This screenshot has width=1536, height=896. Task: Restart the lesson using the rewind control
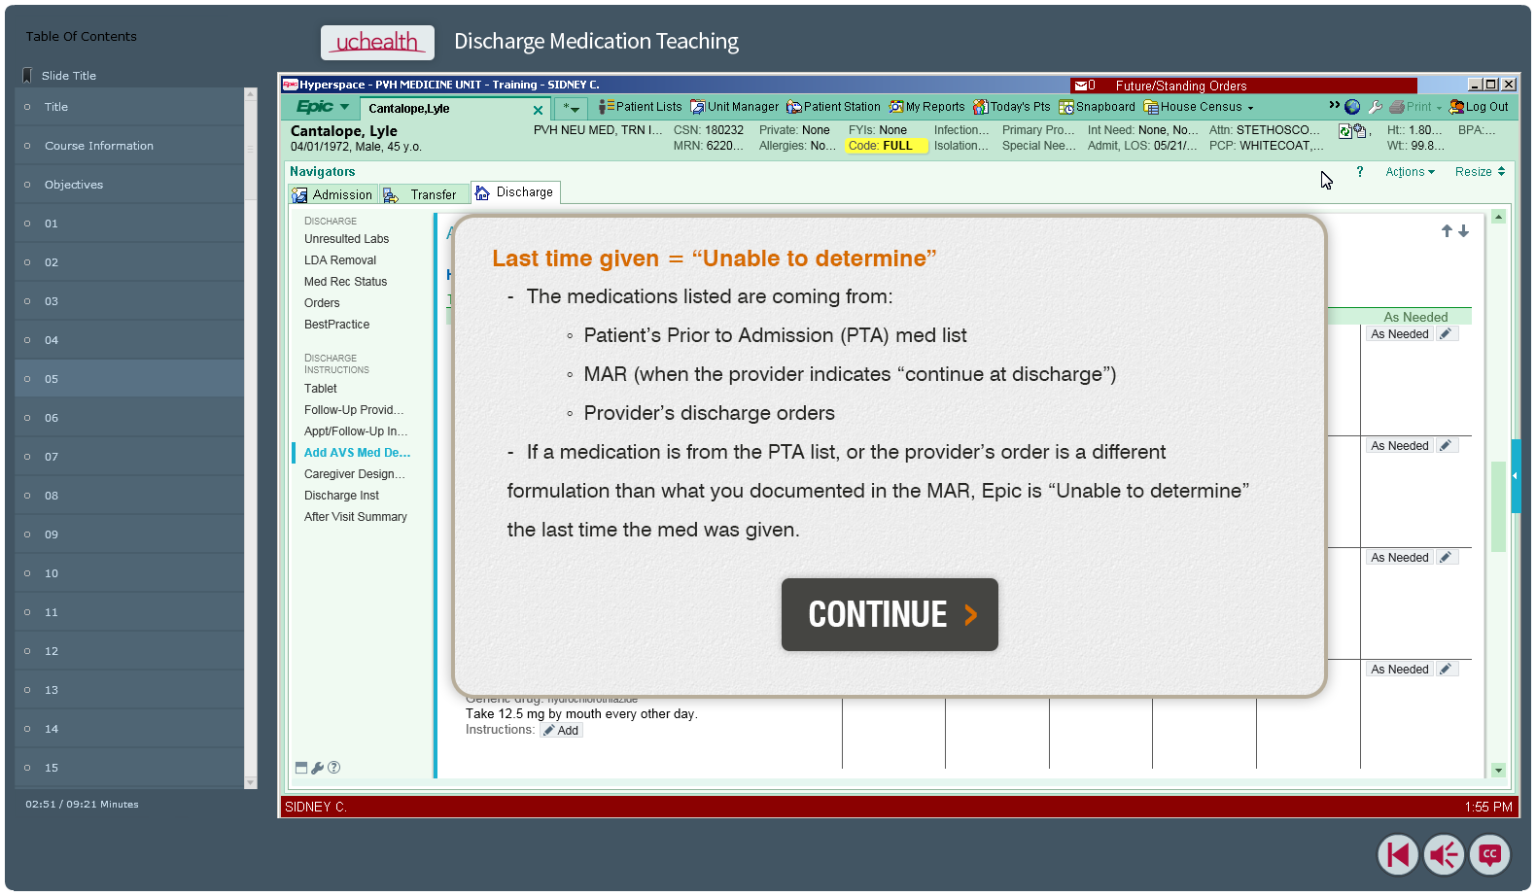coord(1397,855)
